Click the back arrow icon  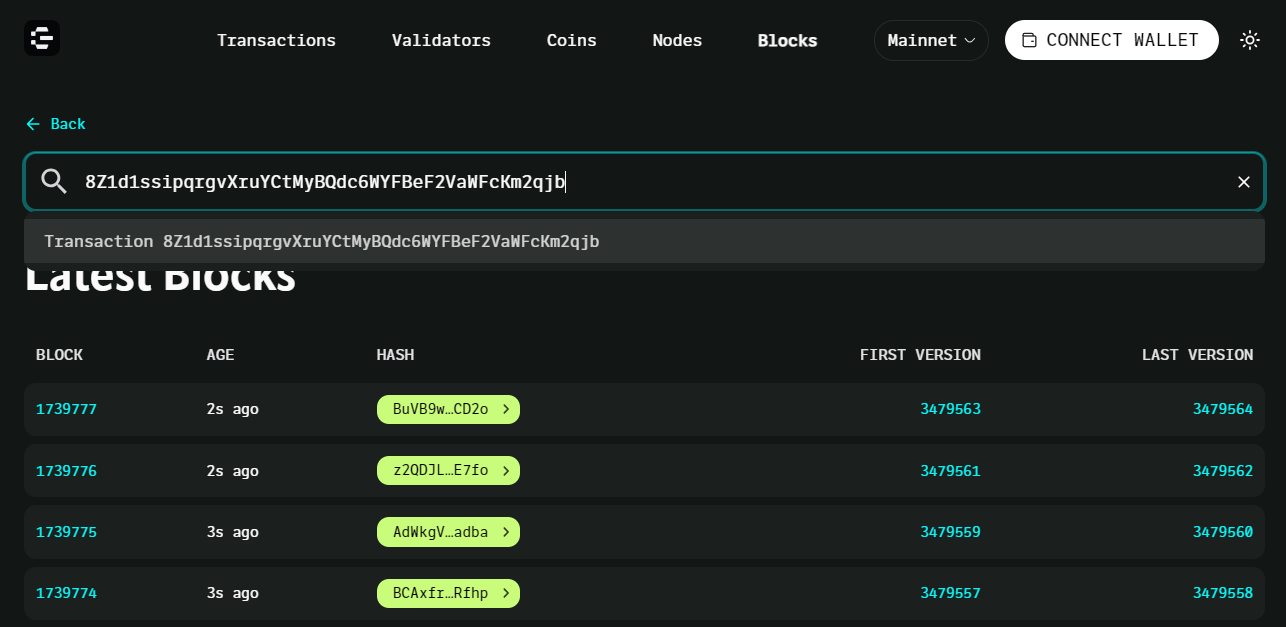[x=33, y=124]
